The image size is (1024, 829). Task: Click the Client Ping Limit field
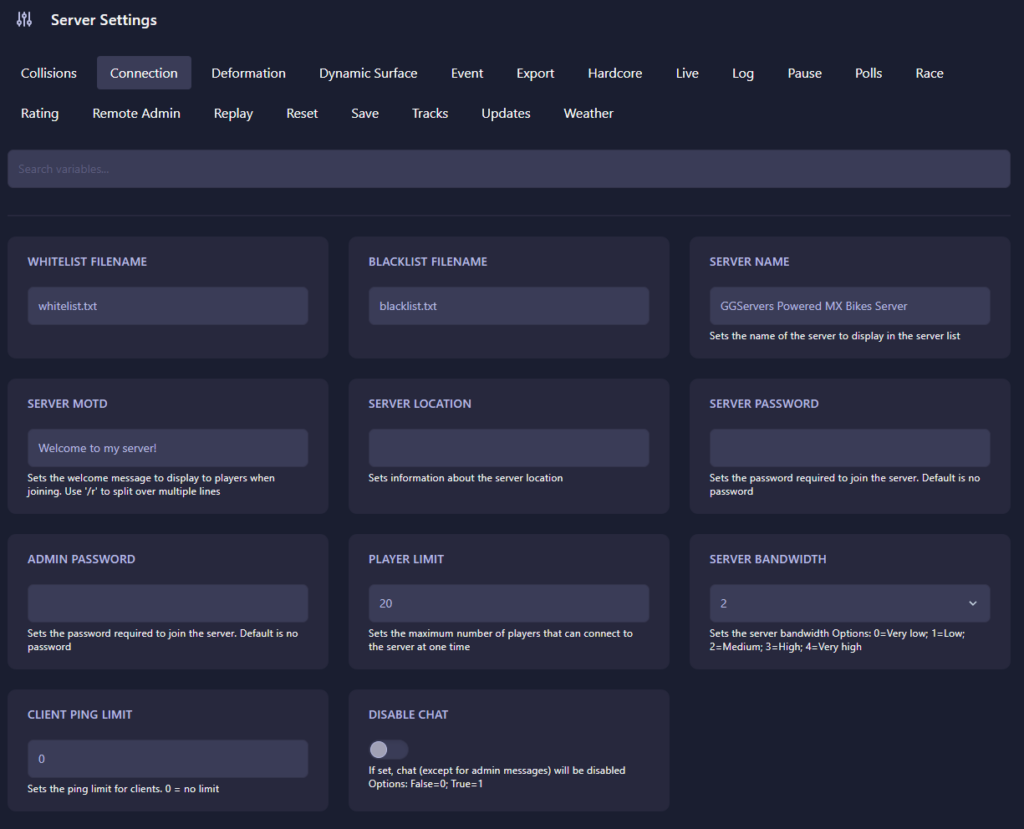point(168,759)
